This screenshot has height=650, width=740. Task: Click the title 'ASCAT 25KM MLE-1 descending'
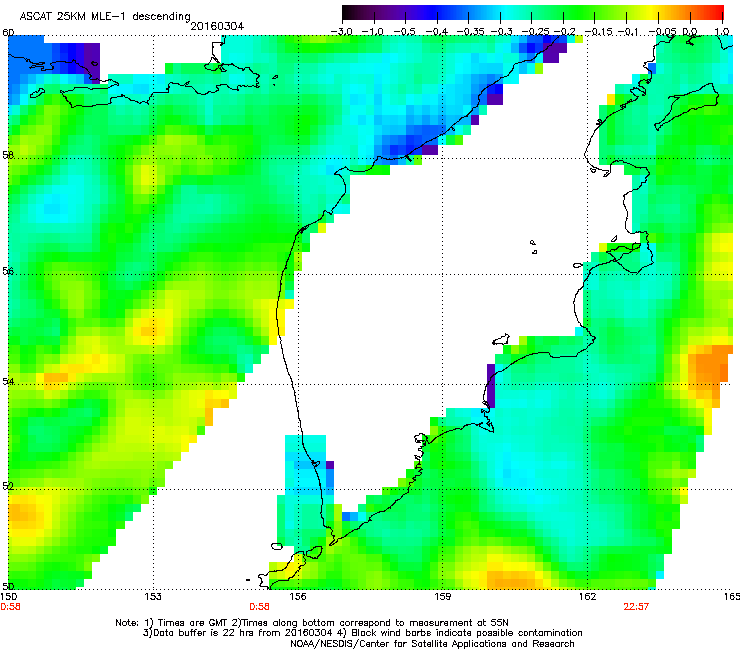(x=105, y=16)
